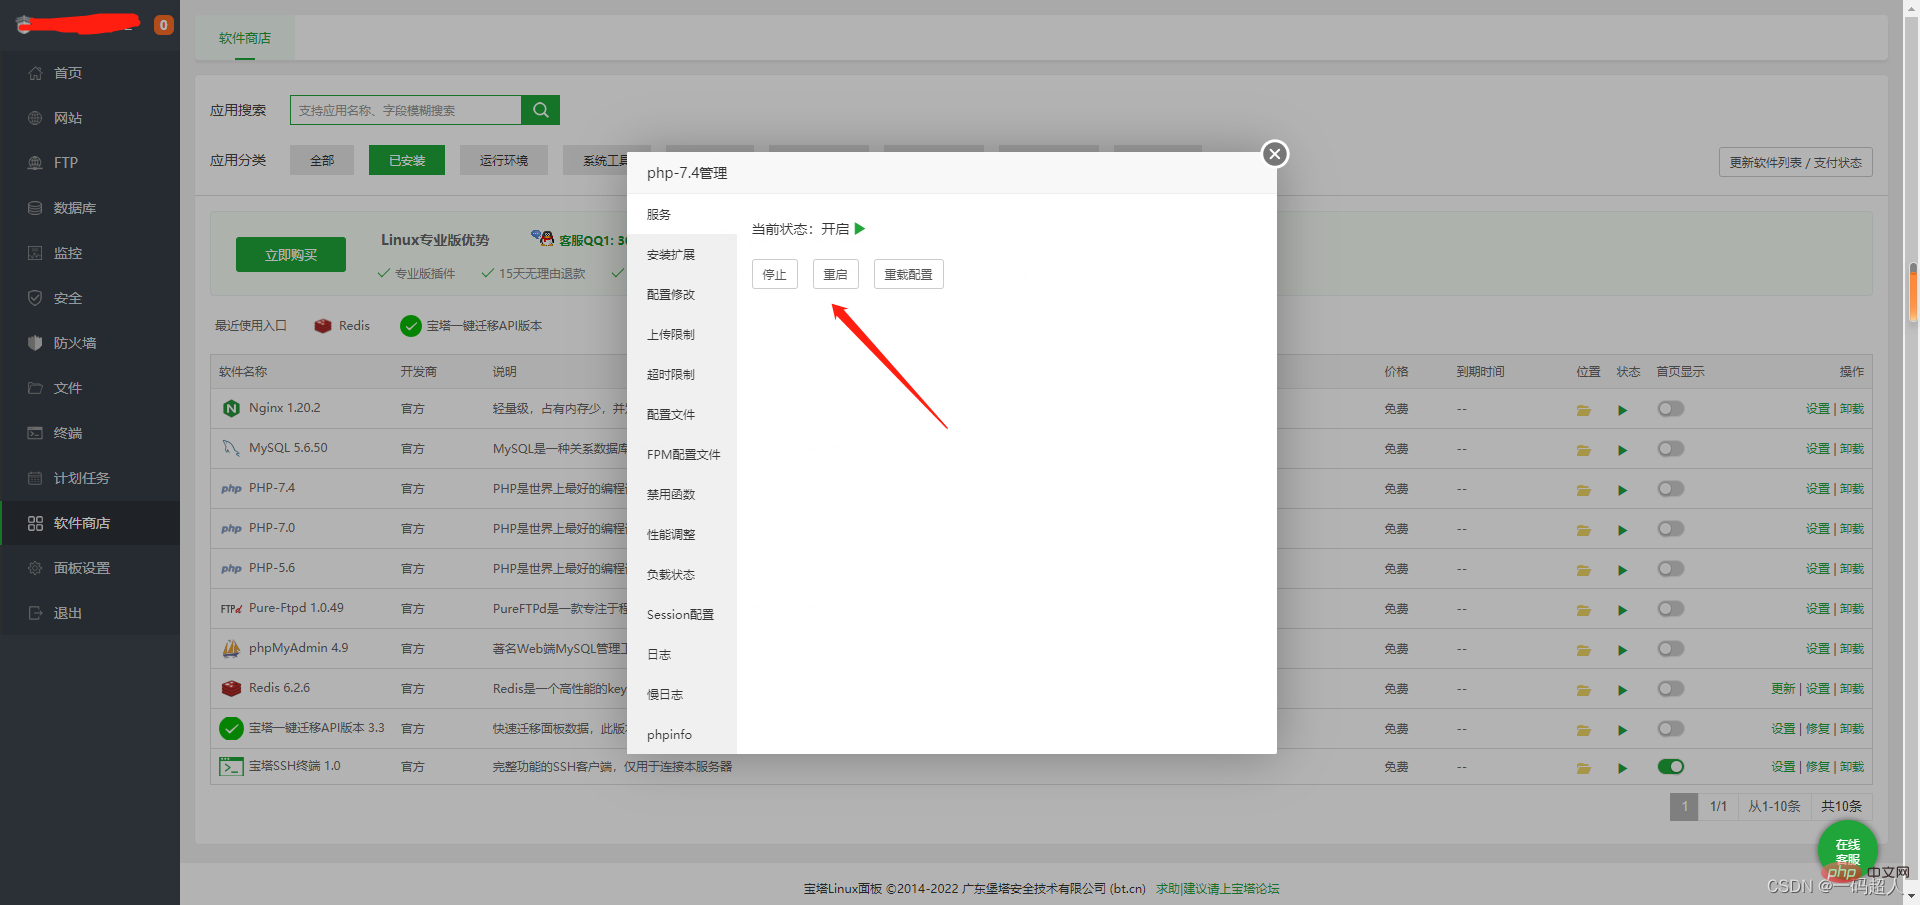Enable homepage display for Pure-Ftpd 1.0.49
Viewport: 1920px width, 905px height.
pyautogui.click(x=1670, y=609)
